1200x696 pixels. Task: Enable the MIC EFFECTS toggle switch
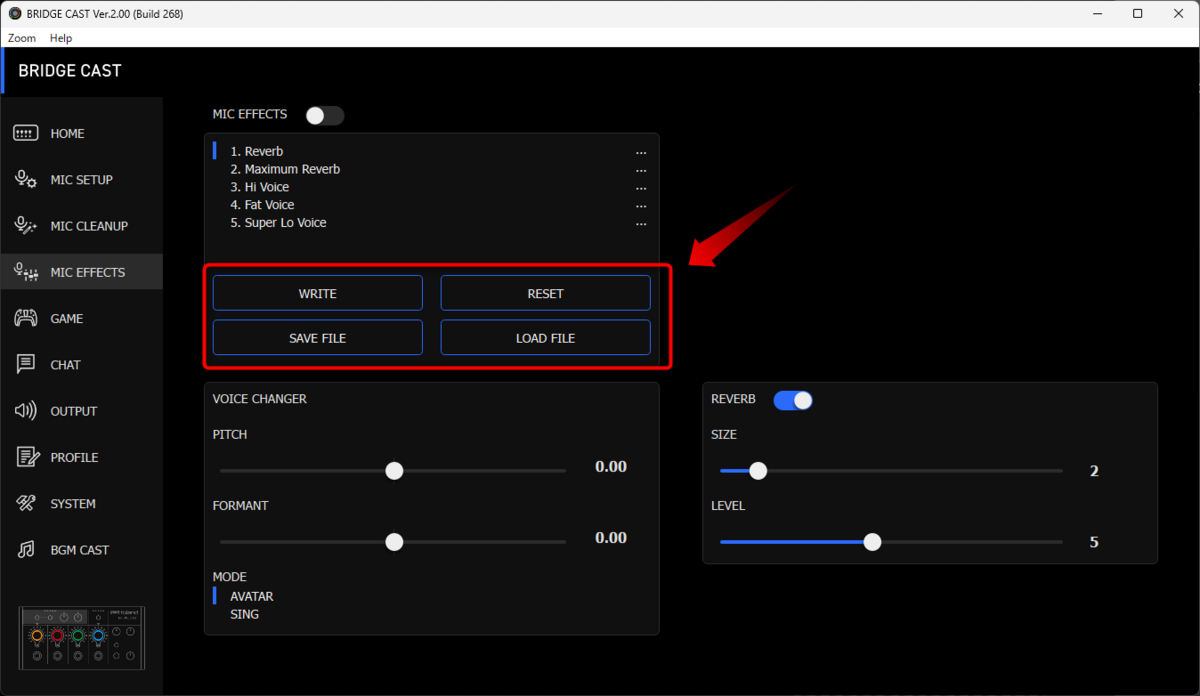click(325, 116)
